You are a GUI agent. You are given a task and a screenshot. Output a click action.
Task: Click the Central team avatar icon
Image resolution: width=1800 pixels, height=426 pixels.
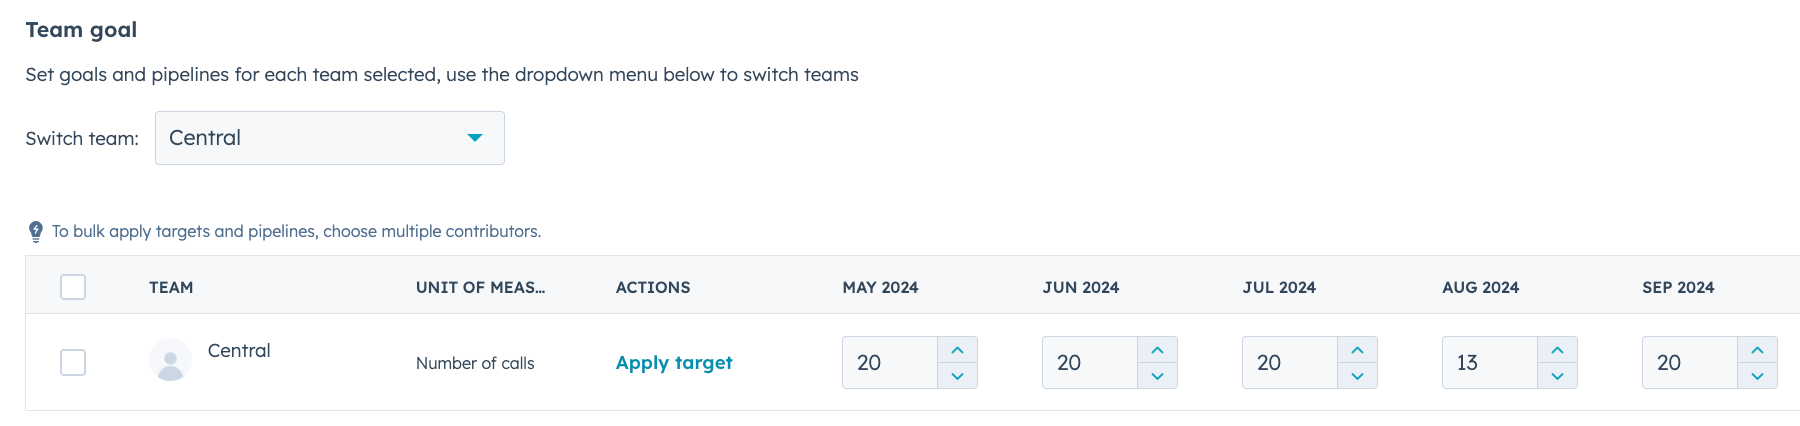[x=170, y=360]
